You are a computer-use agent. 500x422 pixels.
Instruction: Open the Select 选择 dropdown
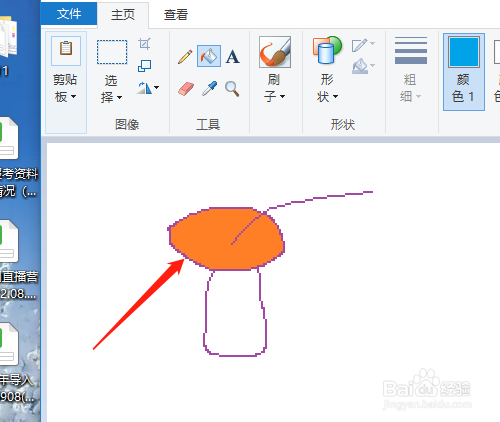pyautogui.click(x=111, y=89)
